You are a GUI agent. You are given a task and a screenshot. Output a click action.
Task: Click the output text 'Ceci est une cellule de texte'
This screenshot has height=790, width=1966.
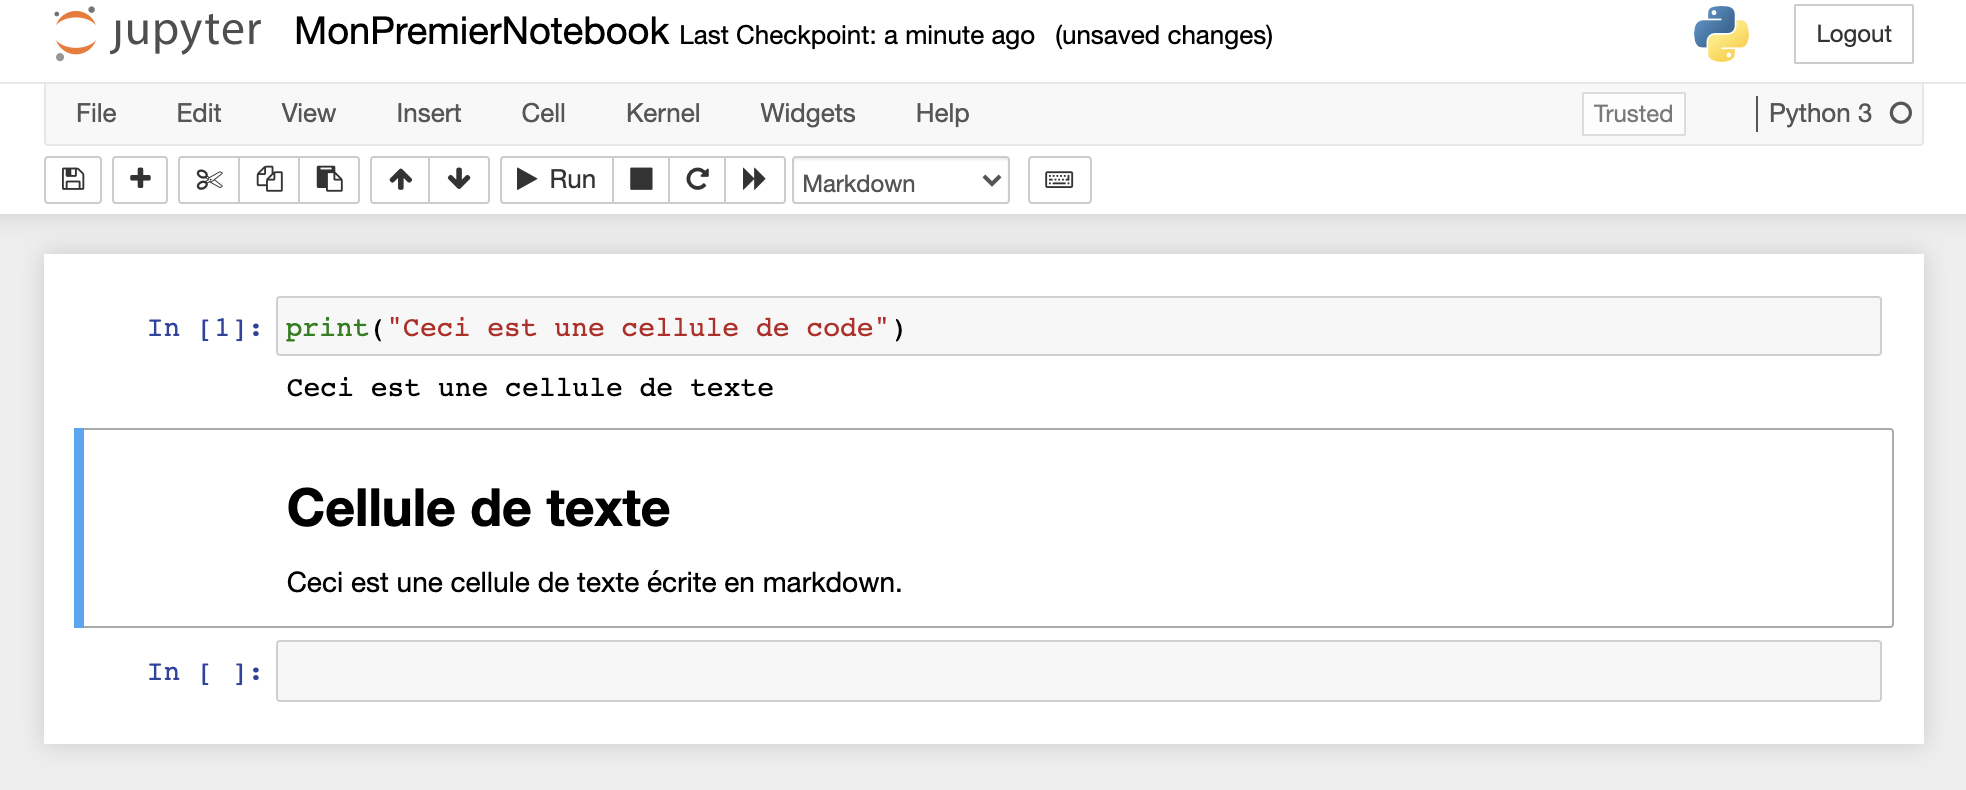point(530,388)
